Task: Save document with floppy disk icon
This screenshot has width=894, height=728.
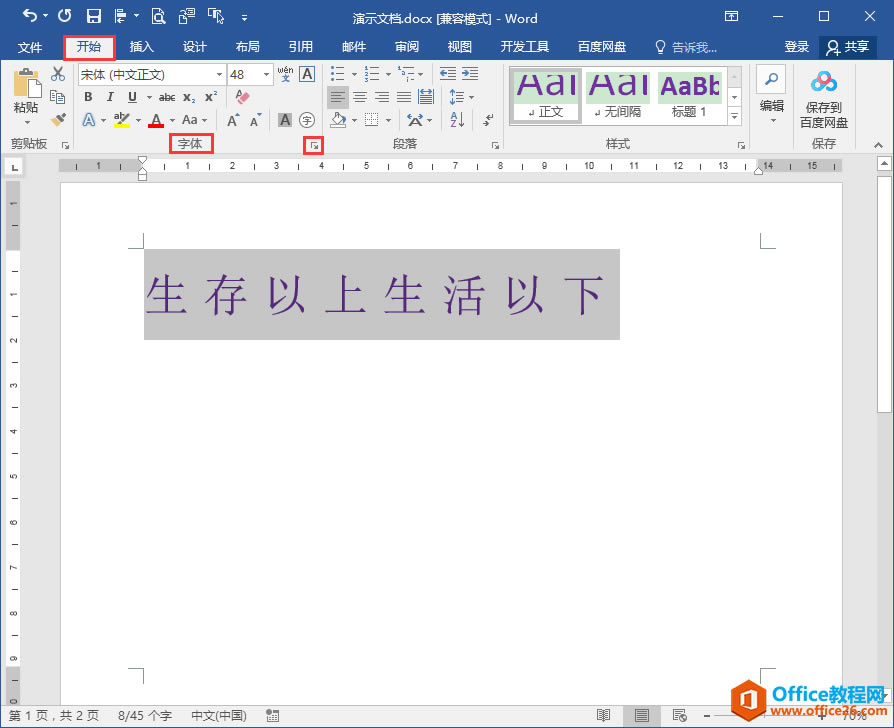Action: coord(94,17)
